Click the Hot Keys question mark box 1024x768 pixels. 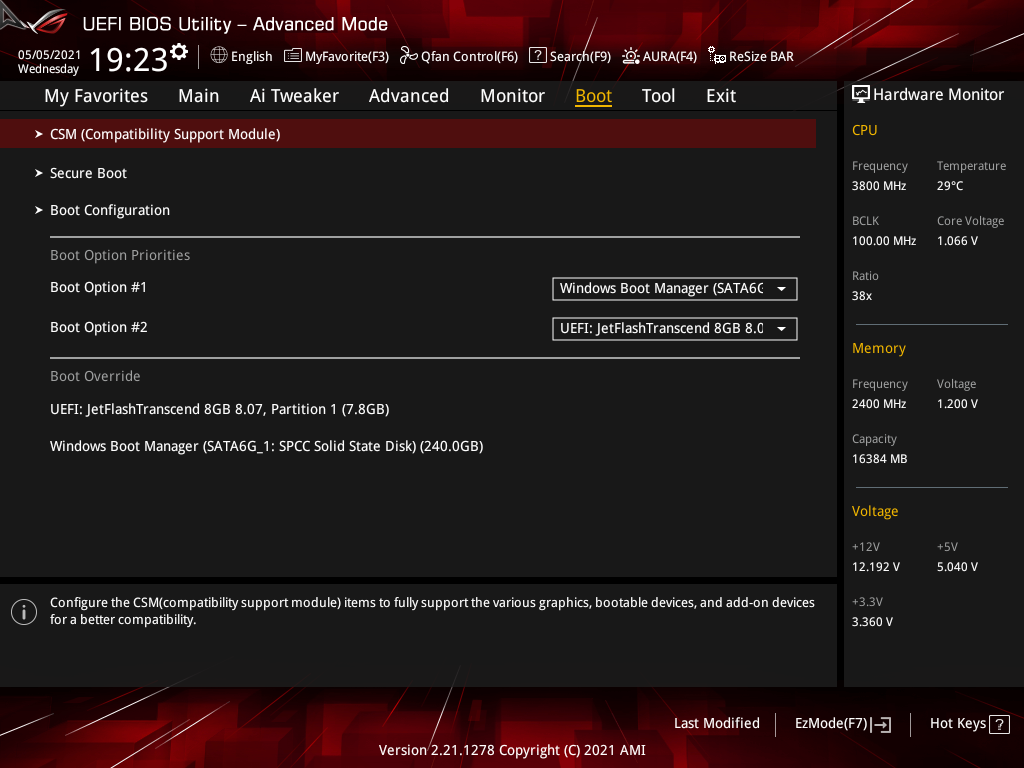point(999,724)
